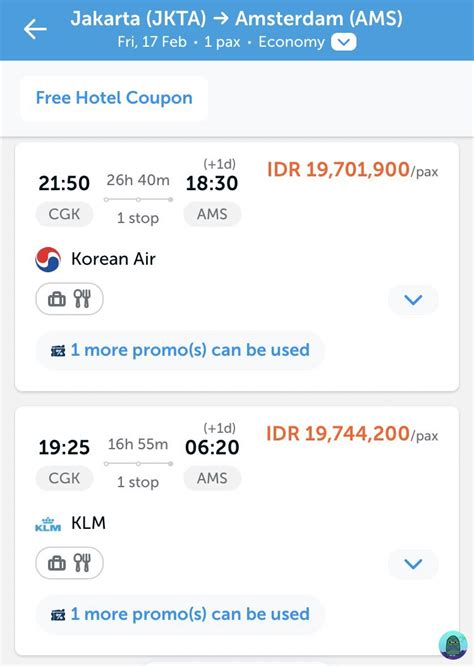Expand the Korean Air flight details
Viewport: 474px width, 666px height.
(413, 300)
